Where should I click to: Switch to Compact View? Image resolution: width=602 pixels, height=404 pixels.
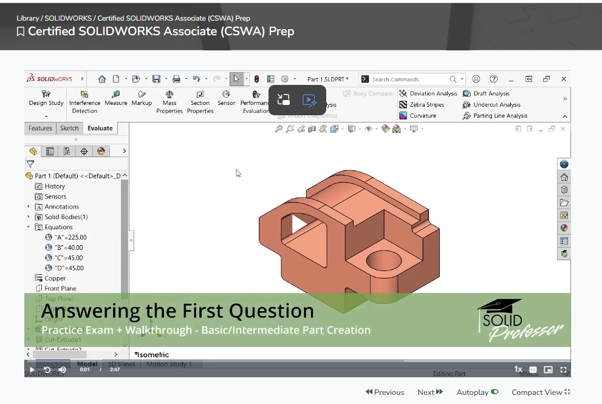click(541, 392)
